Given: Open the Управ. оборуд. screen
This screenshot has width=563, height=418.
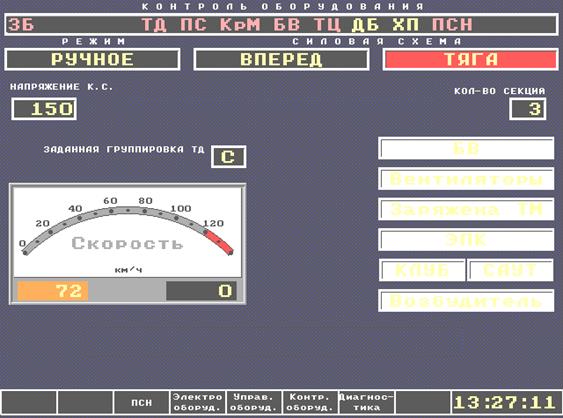Looking at the screenshot, I should [254, 403].
